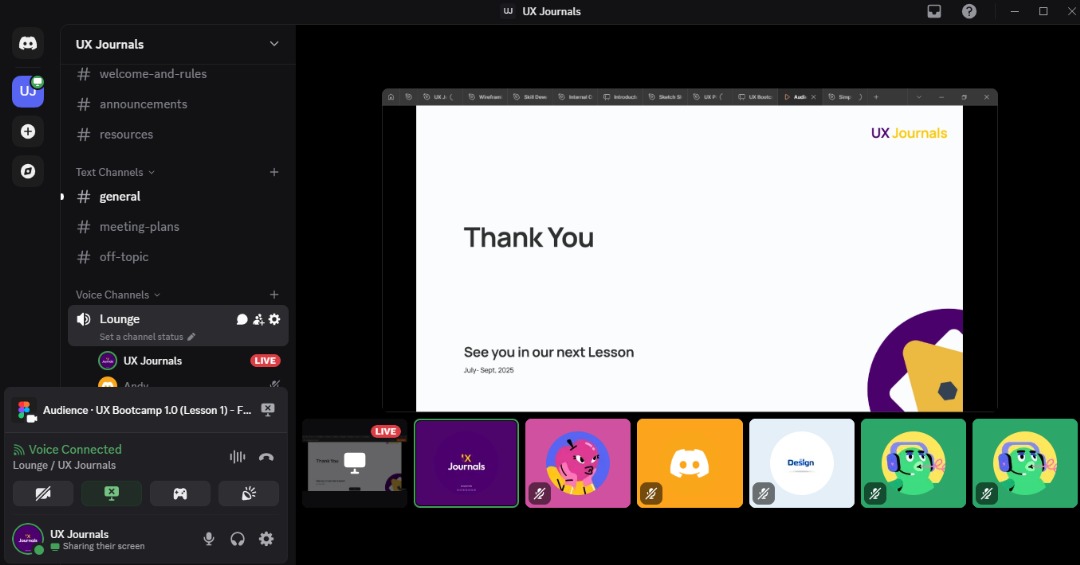
Task: Toggle camera on or off
Action: (x=43, y=493)
